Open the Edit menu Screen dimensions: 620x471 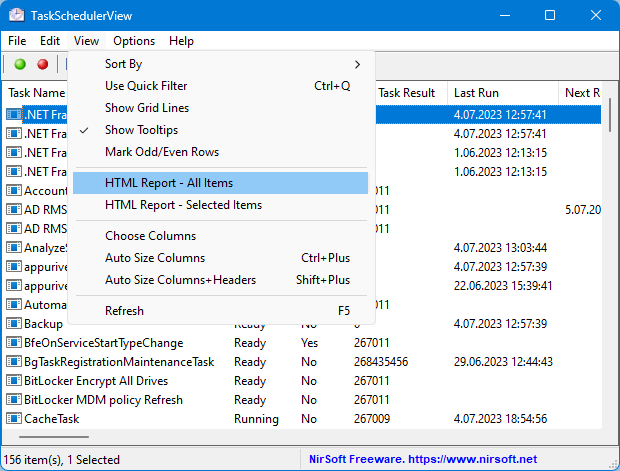pyautogui.click(x=50, y=41)
